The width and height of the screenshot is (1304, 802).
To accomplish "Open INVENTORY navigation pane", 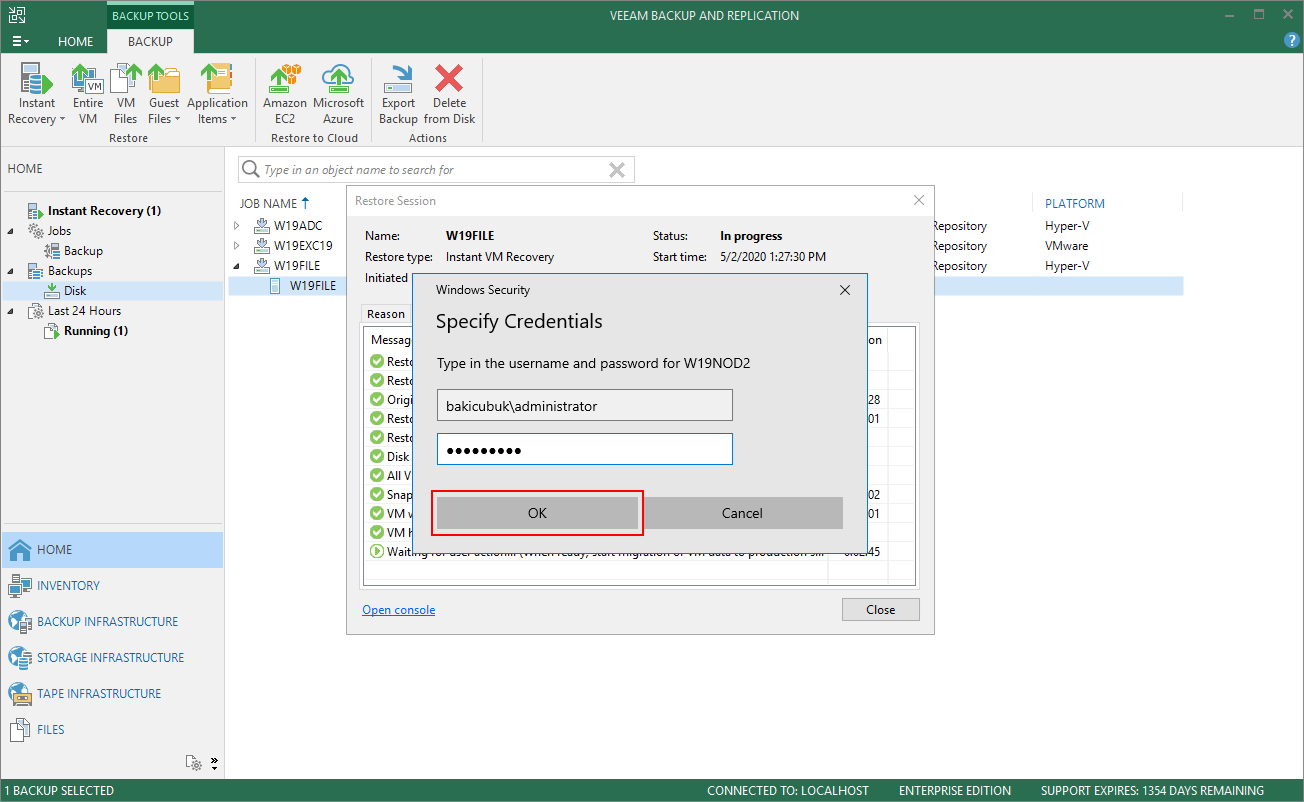I will click(111, 586).
